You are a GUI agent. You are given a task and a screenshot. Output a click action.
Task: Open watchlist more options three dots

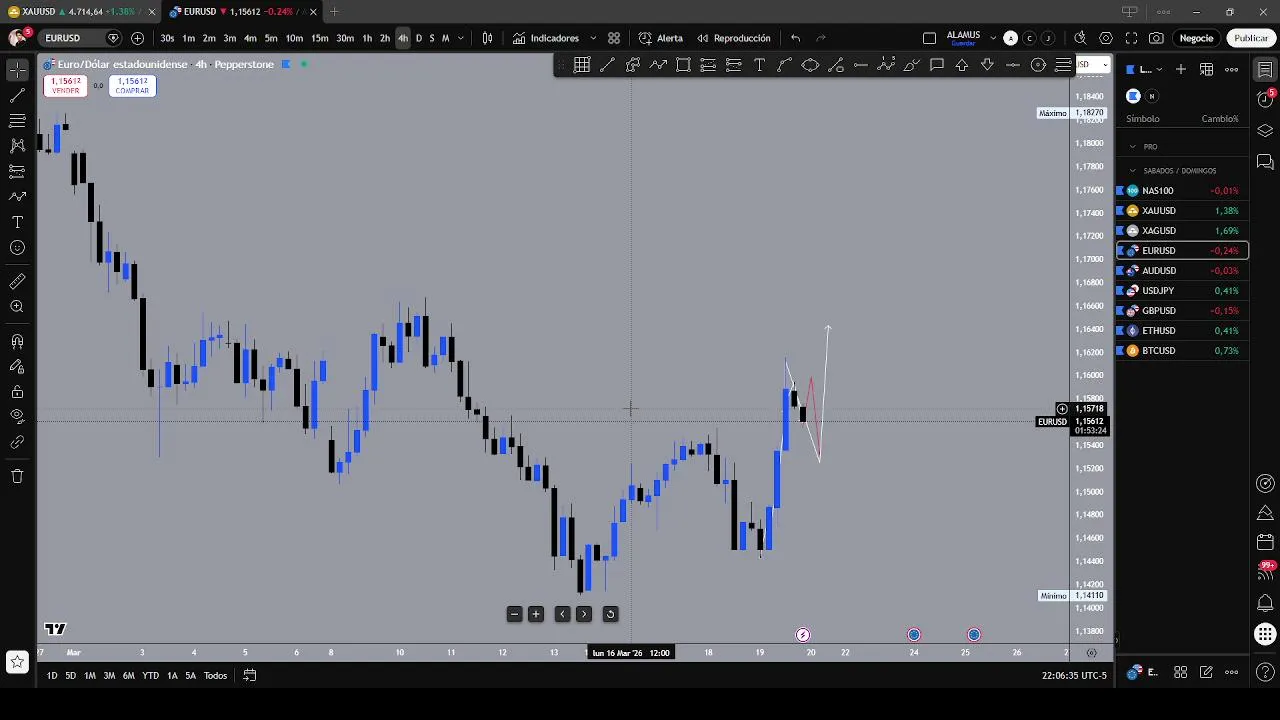coord(1232,69)
